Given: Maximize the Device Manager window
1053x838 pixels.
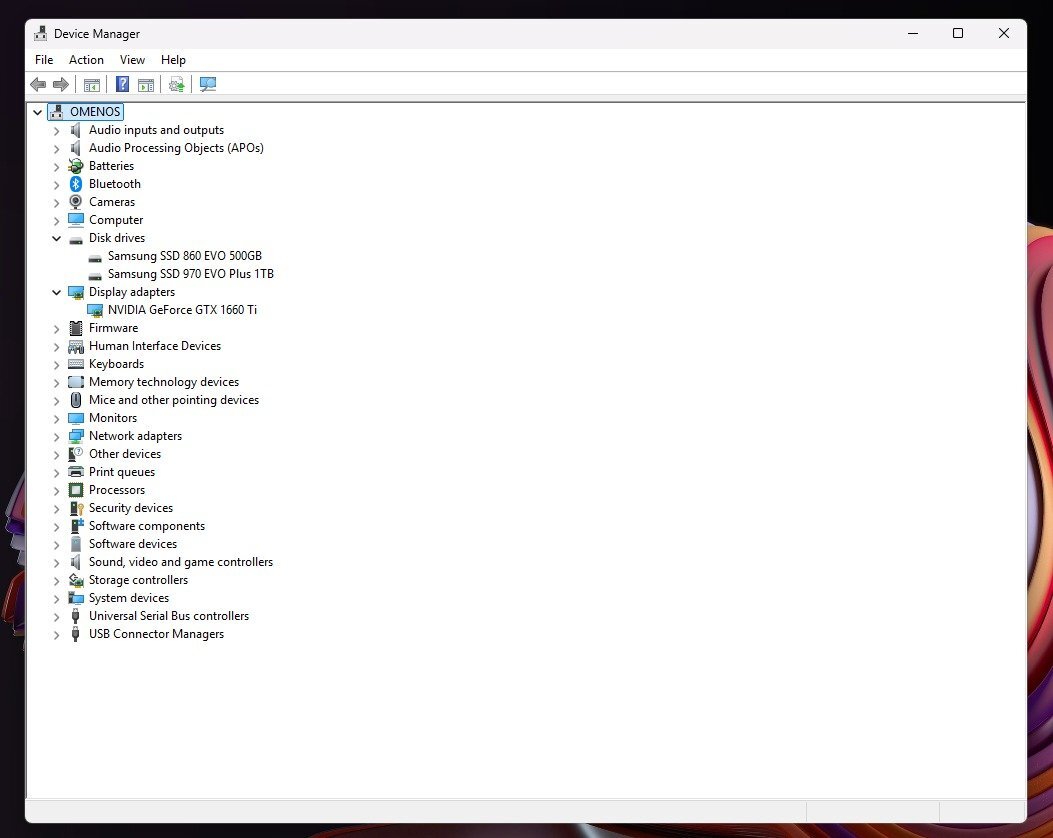Looking at the screenshot, I should coord(958,34).
